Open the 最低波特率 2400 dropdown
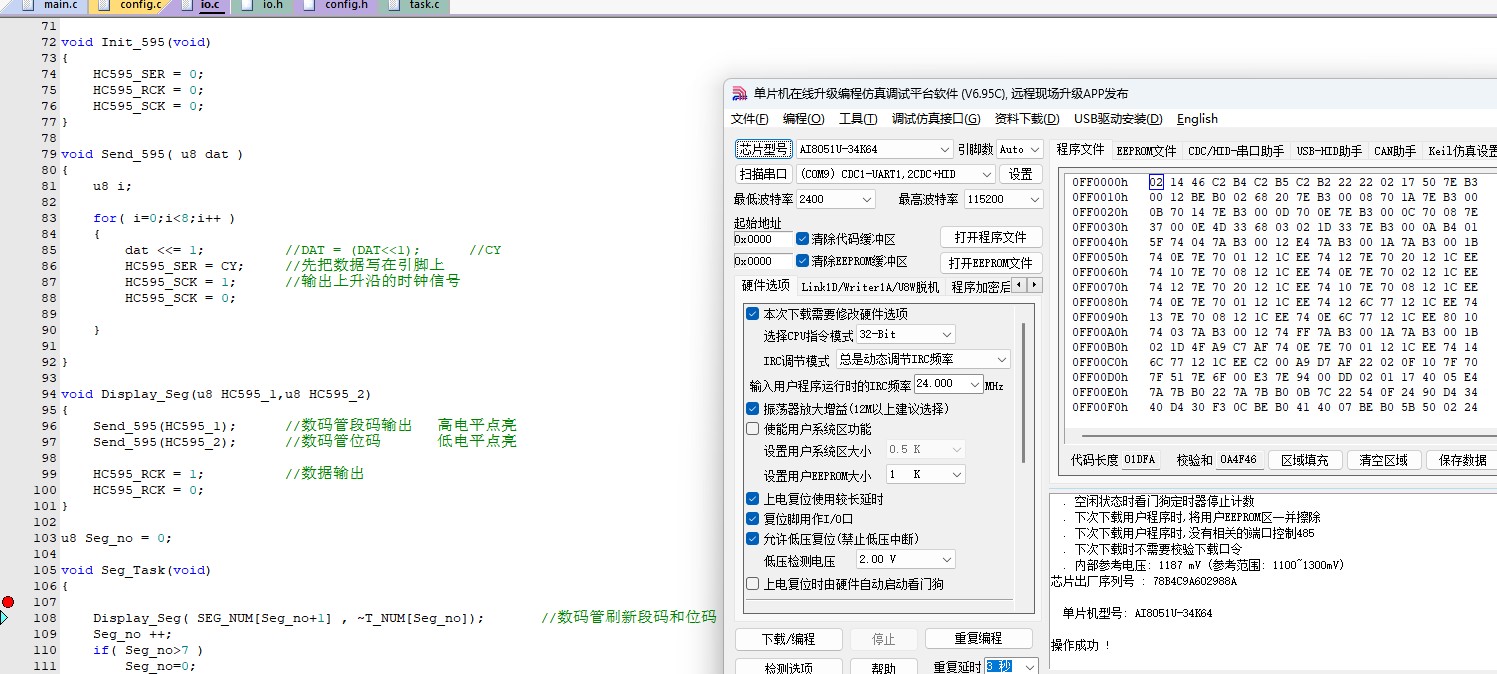Image resolution: width=1497 pixels, height=674 pixels. pos(835,199)
